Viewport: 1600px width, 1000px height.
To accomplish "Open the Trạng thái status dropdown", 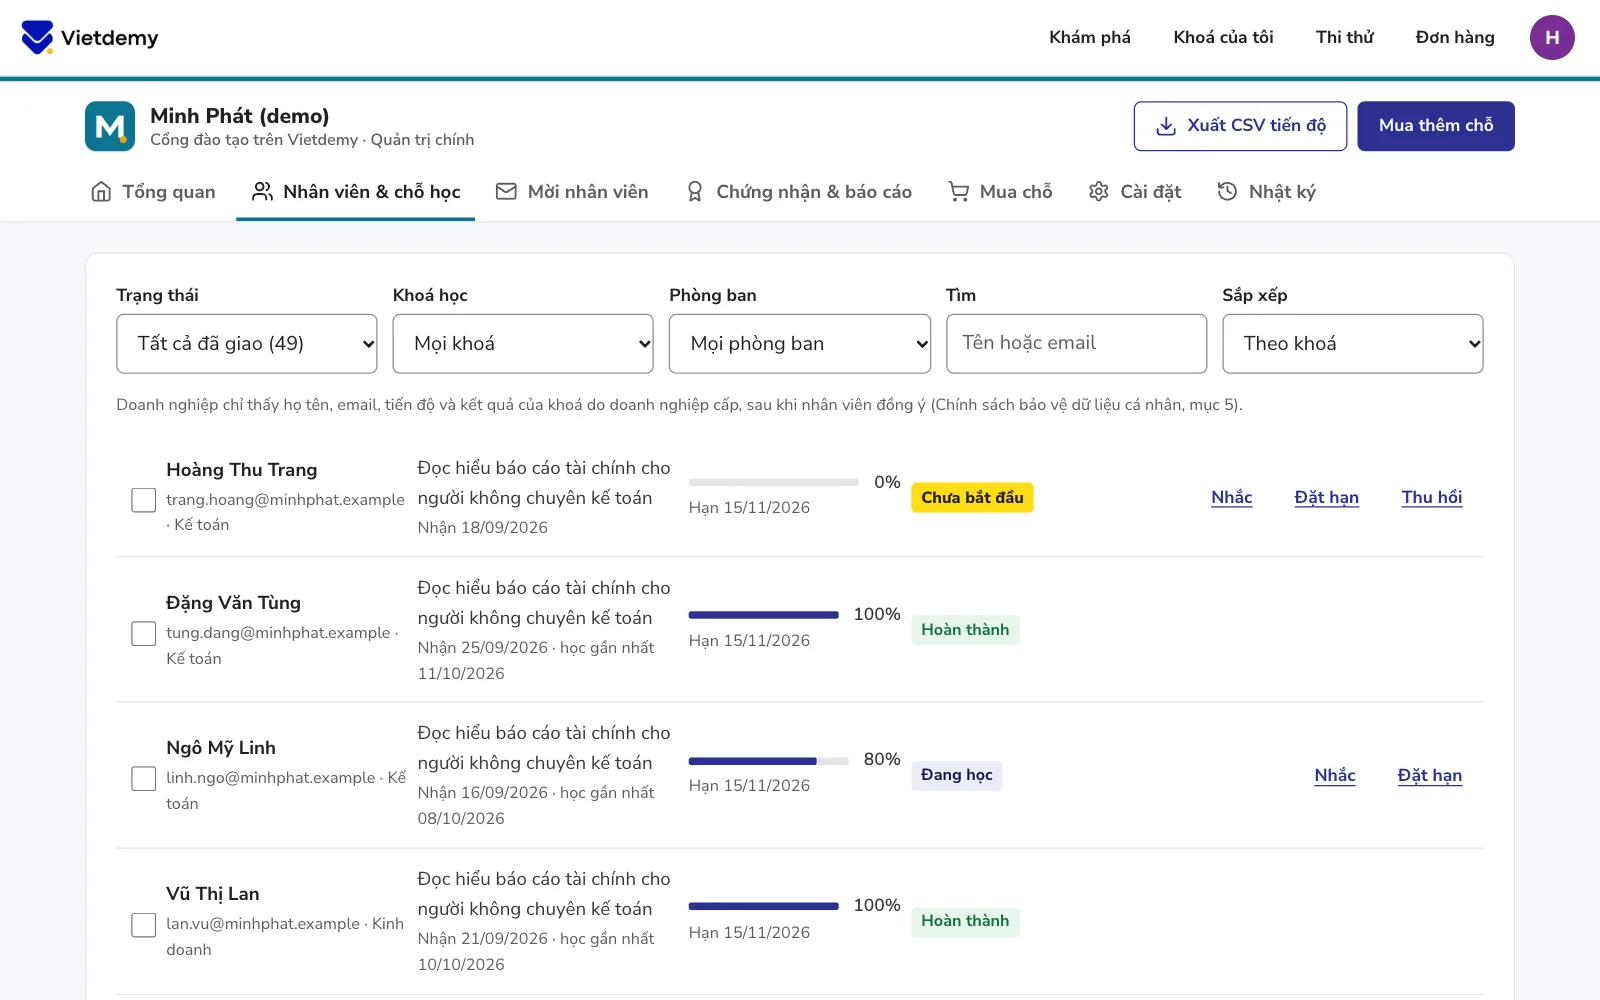I will click(247, 344).
